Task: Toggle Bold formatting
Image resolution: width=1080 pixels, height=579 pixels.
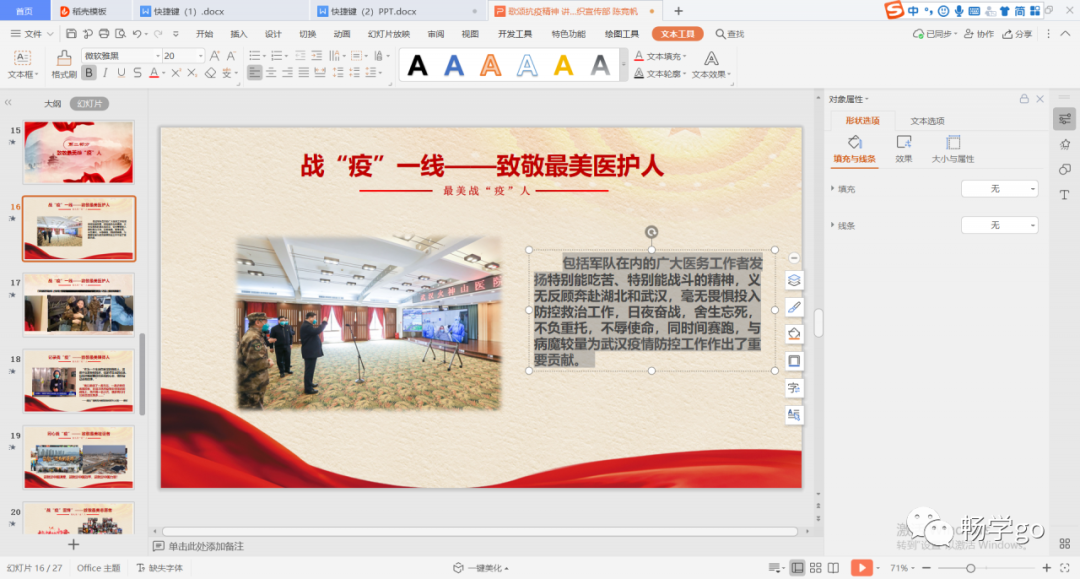Action: pyautogui.click(x=89, y=73)
